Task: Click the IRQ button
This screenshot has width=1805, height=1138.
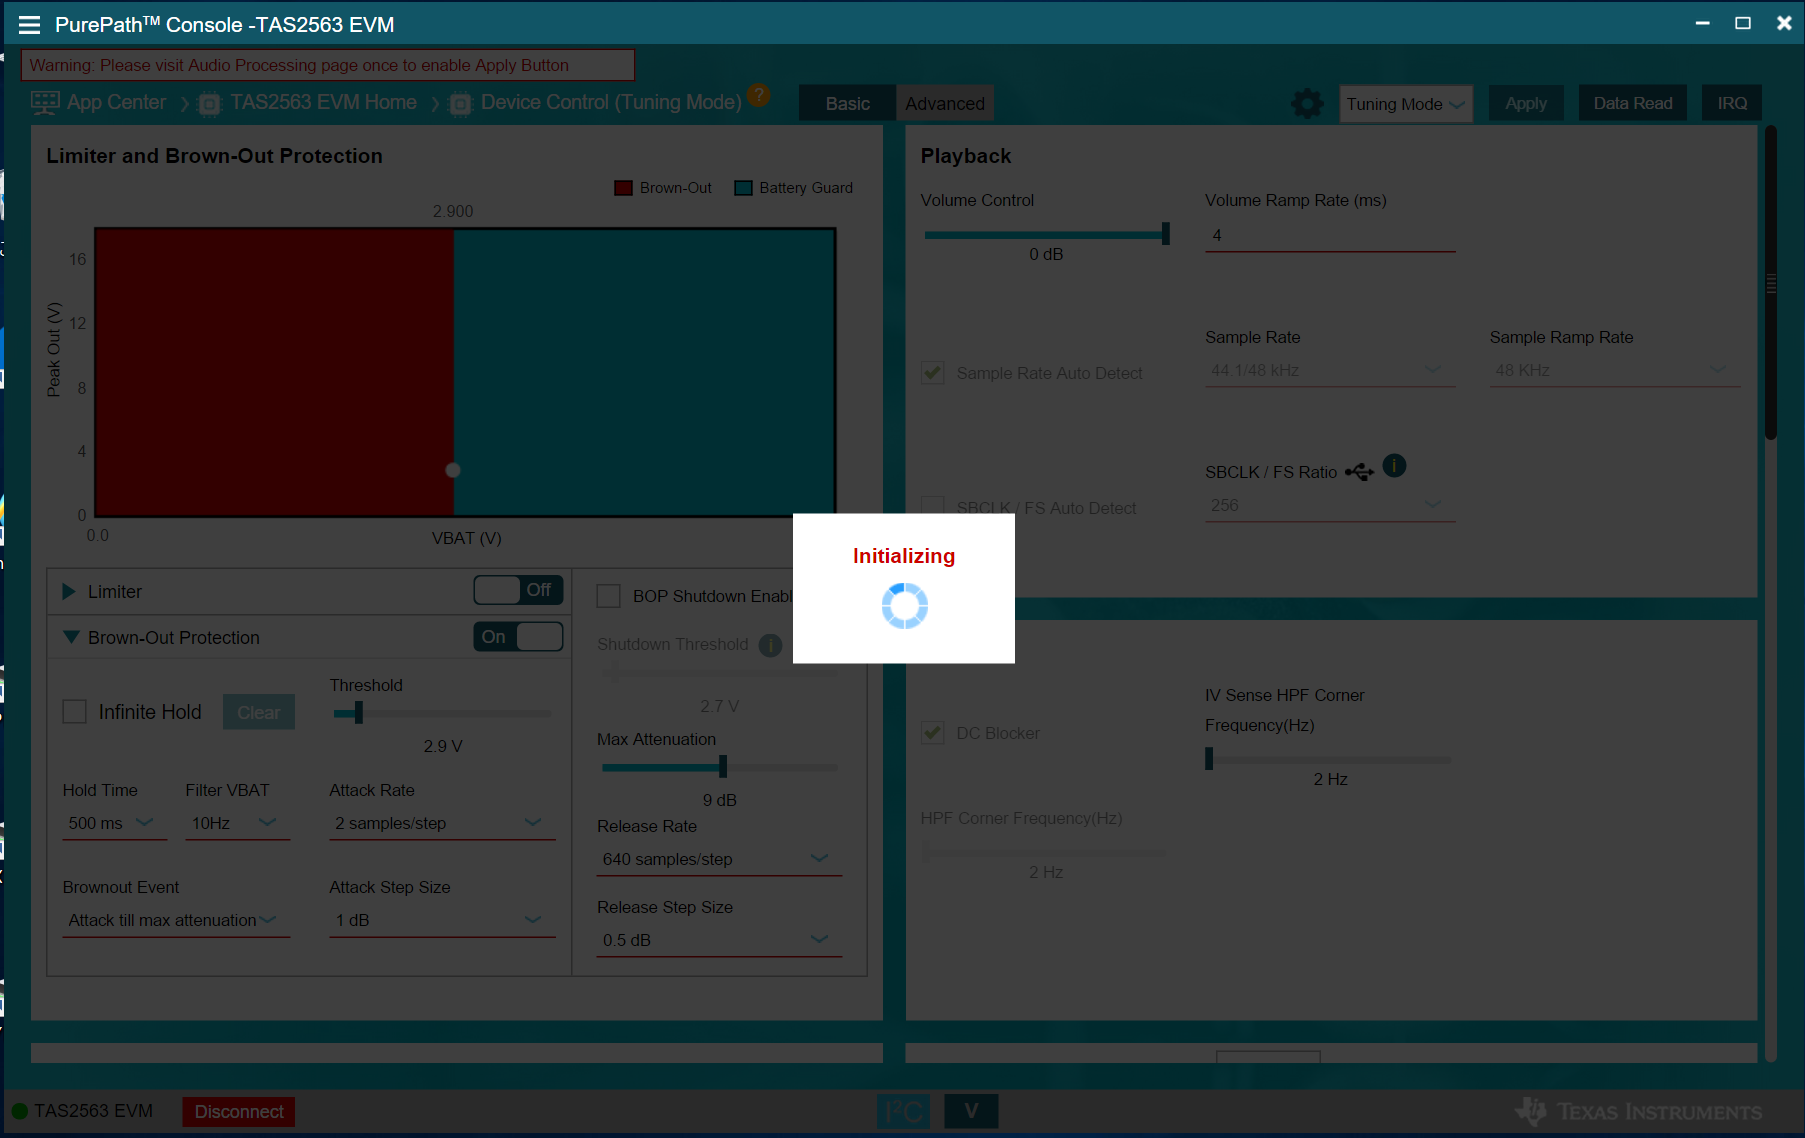Action: point(1732,103)
